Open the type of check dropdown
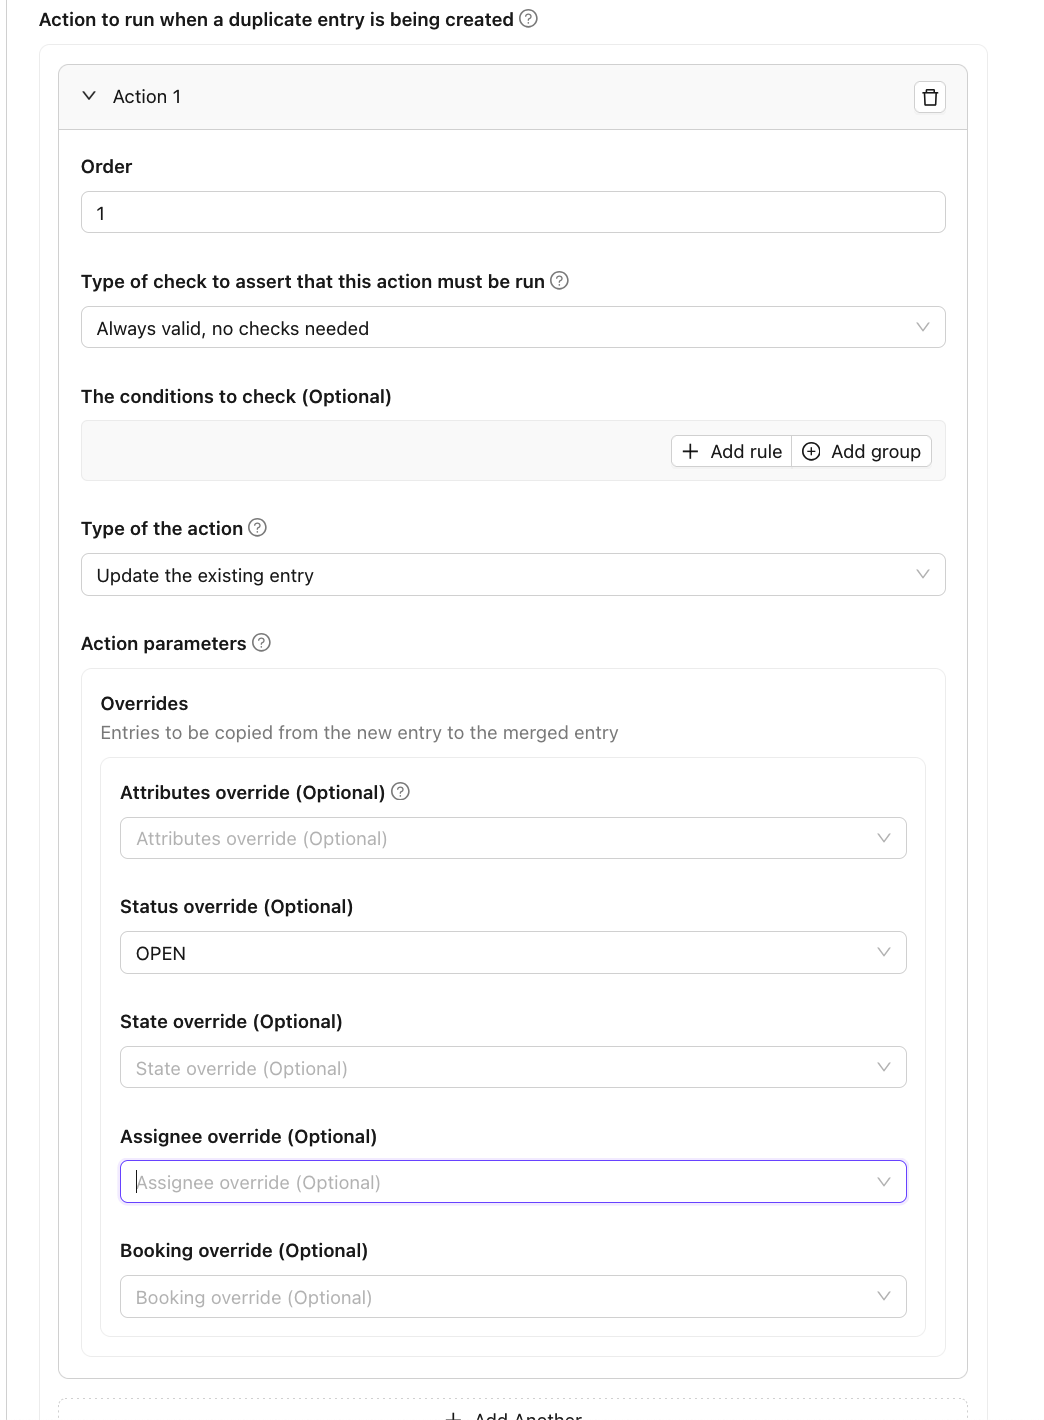Screen dimensions: 1044x1420 (512, 328)
